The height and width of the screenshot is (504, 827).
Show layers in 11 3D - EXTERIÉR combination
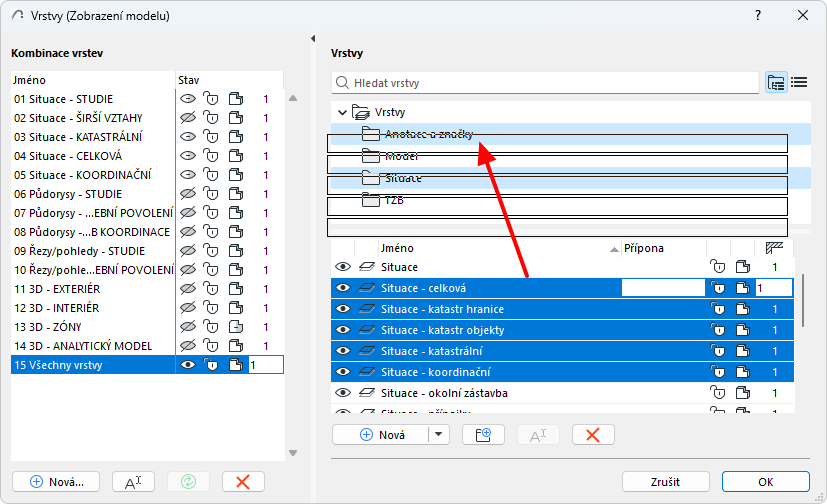tap(187, 289)
